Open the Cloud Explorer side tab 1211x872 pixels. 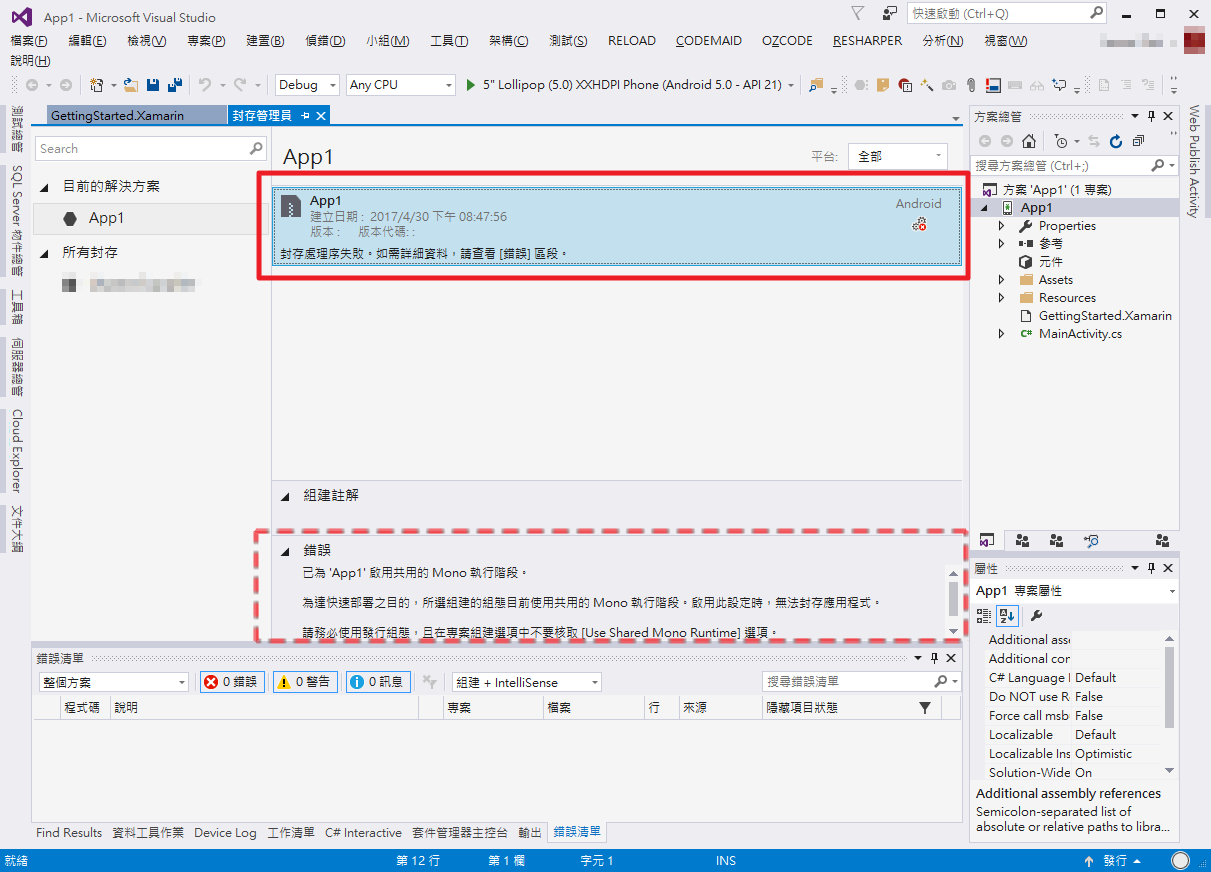click(17, 451)
